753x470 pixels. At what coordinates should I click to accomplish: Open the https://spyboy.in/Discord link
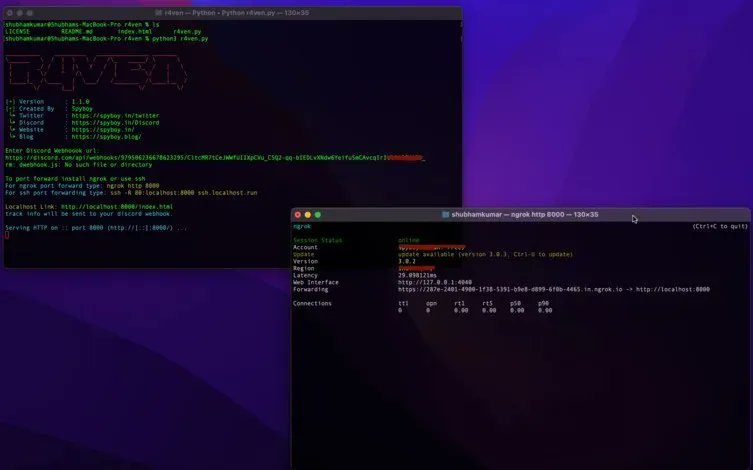115,123
